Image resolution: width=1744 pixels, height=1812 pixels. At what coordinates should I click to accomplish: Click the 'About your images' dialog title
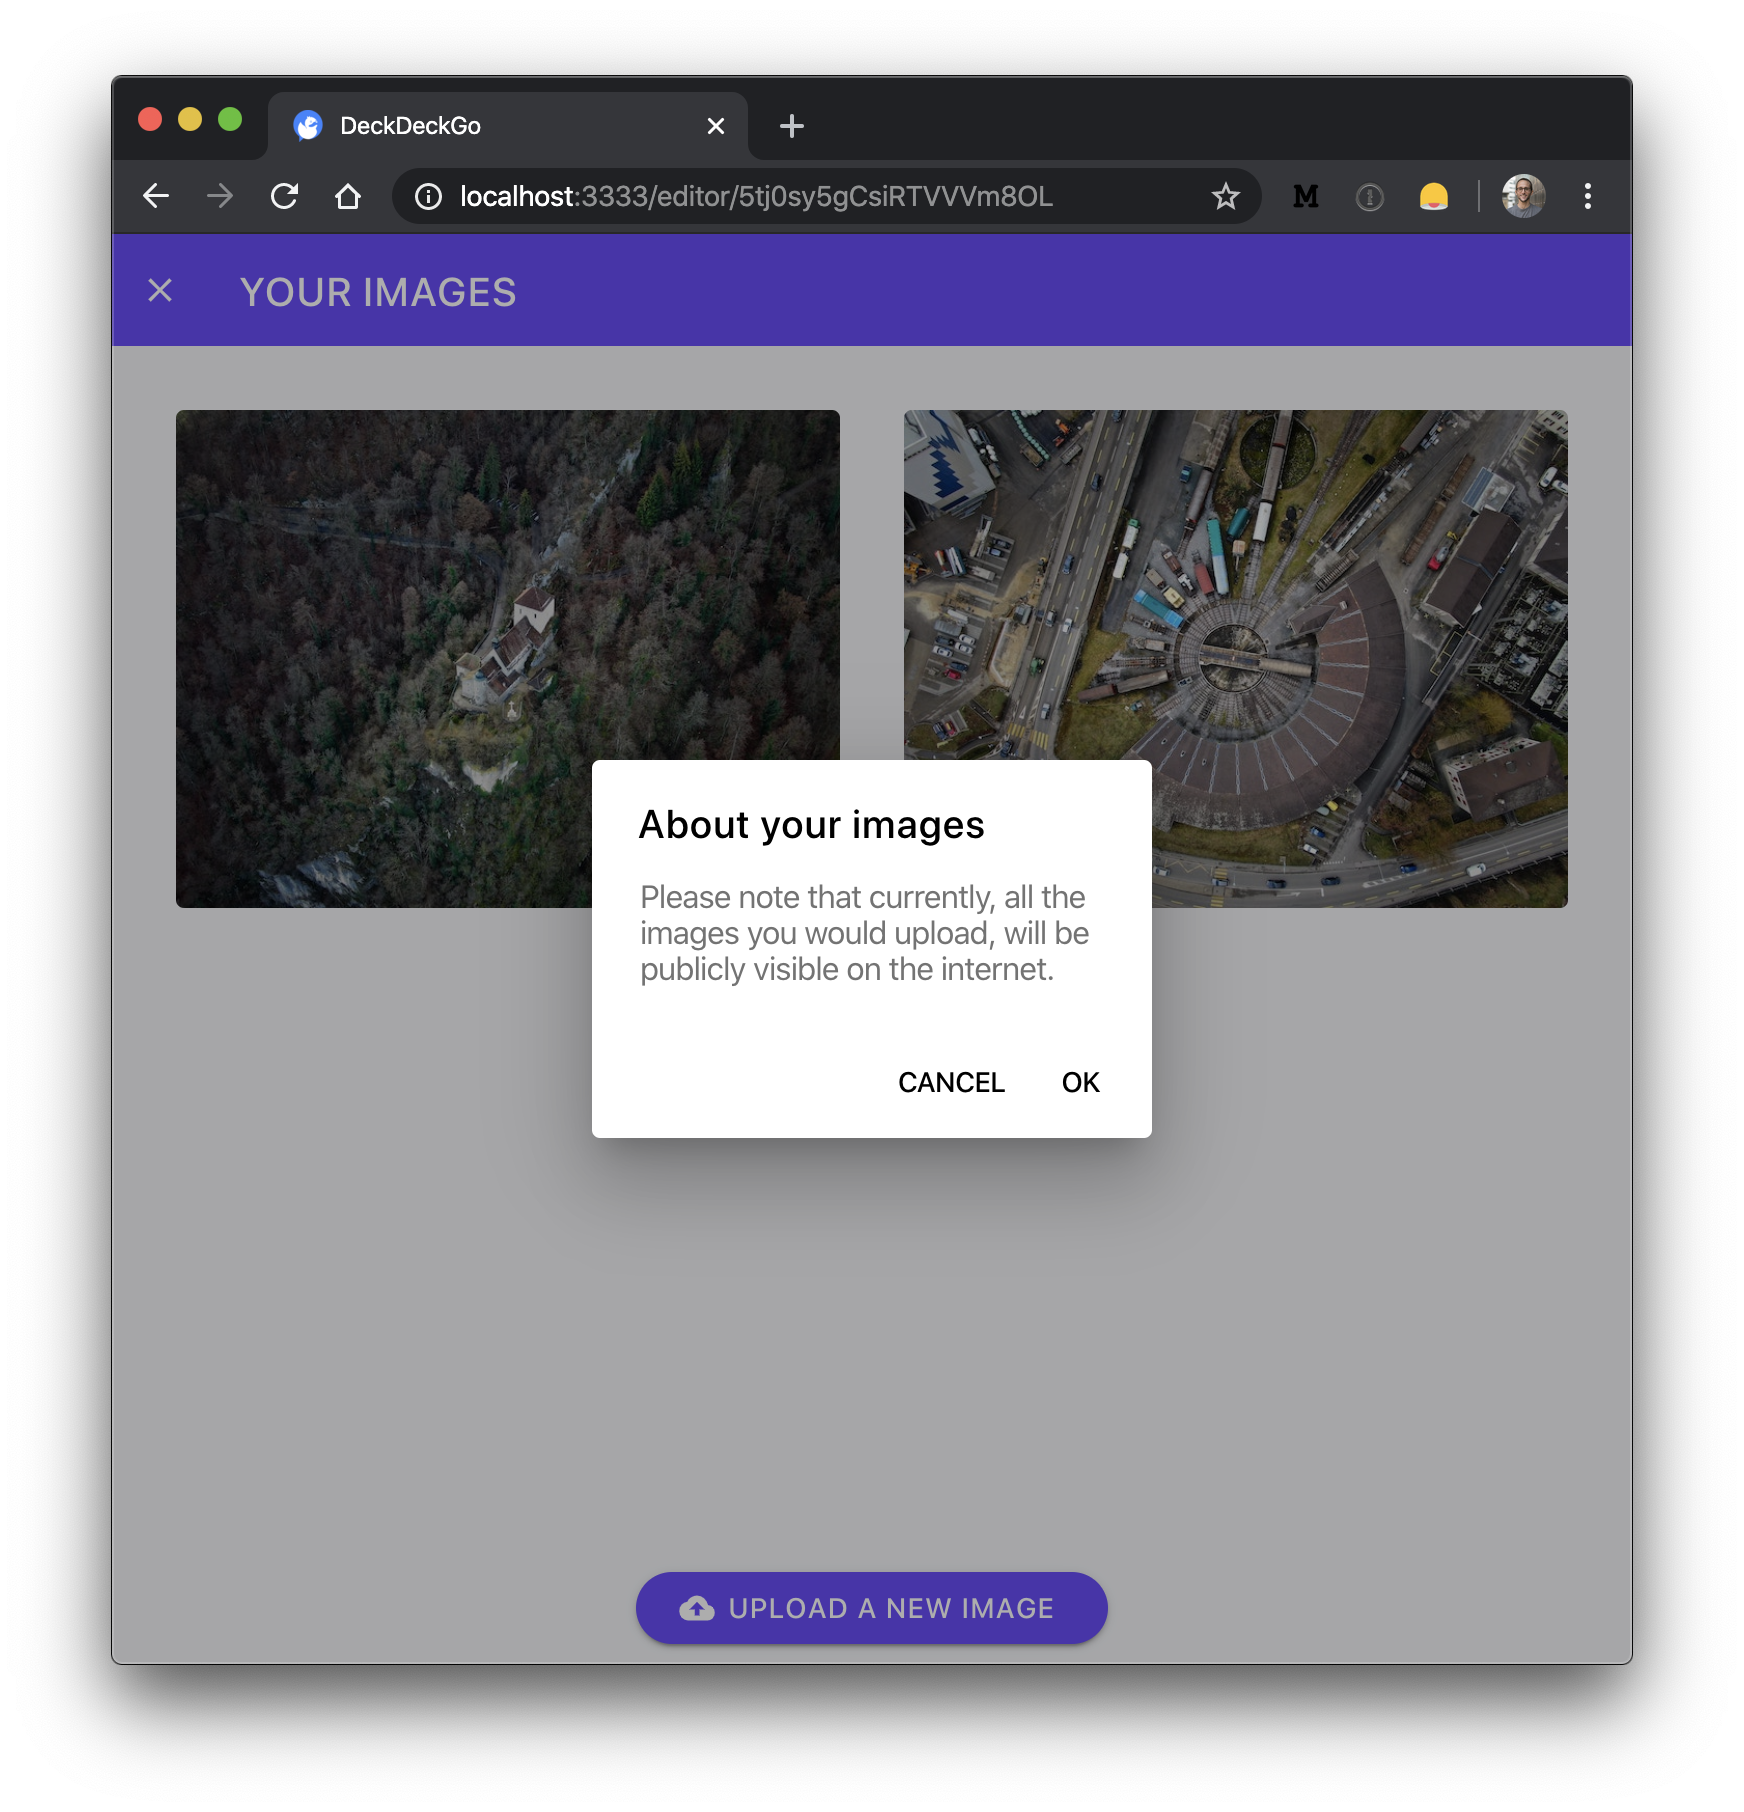click(812, 825)
